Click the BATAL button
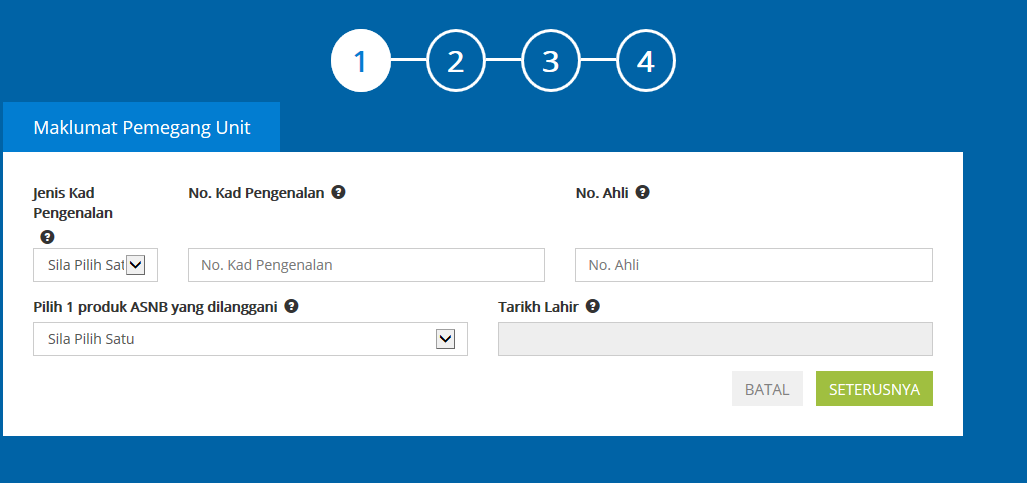1027x483 pixels. pyautogui.click(x=767, y=389)
